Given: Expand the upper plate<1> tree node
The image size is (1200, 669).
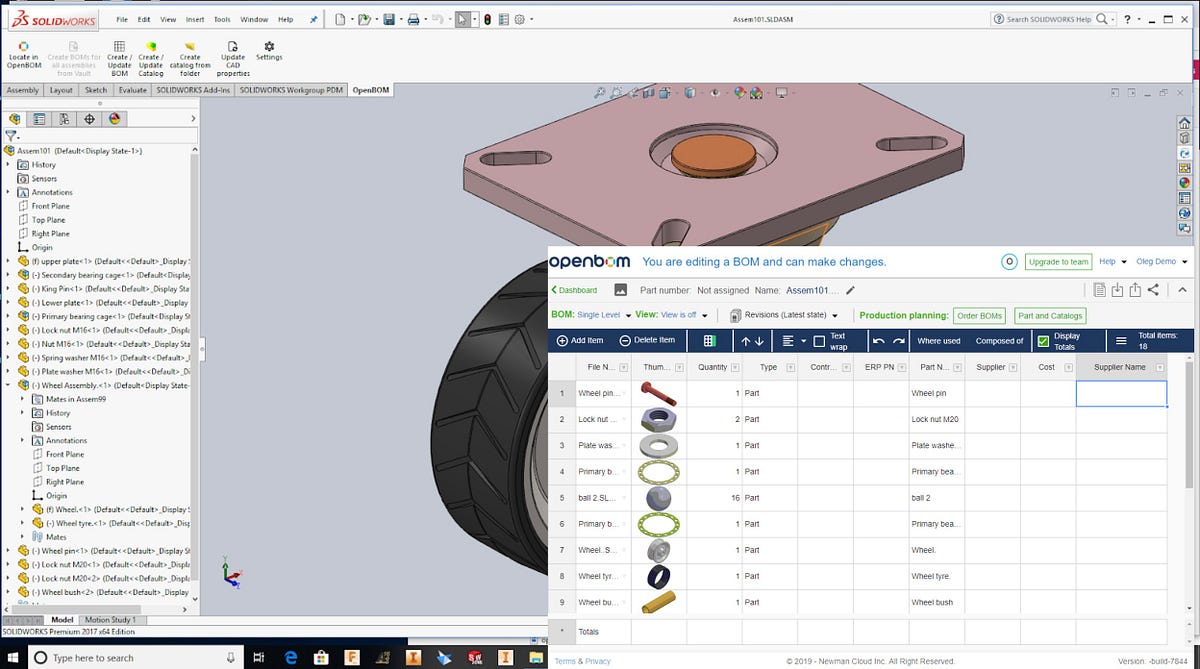Looking at the screenshot, I should pos(9,261).
